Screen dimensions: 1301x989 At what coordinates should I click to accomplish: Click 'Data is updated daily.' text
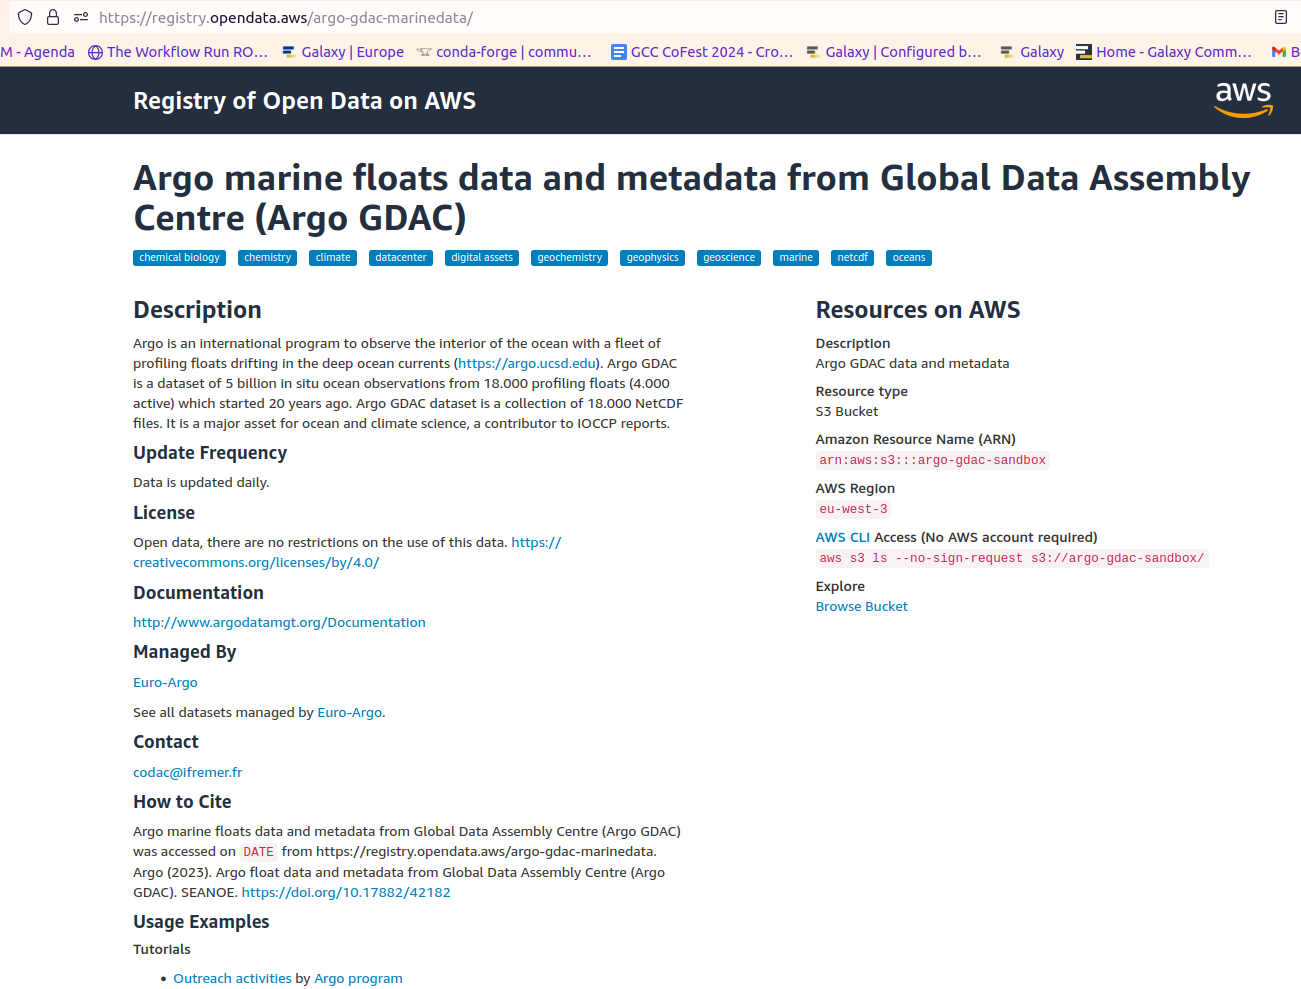point(201,482)
